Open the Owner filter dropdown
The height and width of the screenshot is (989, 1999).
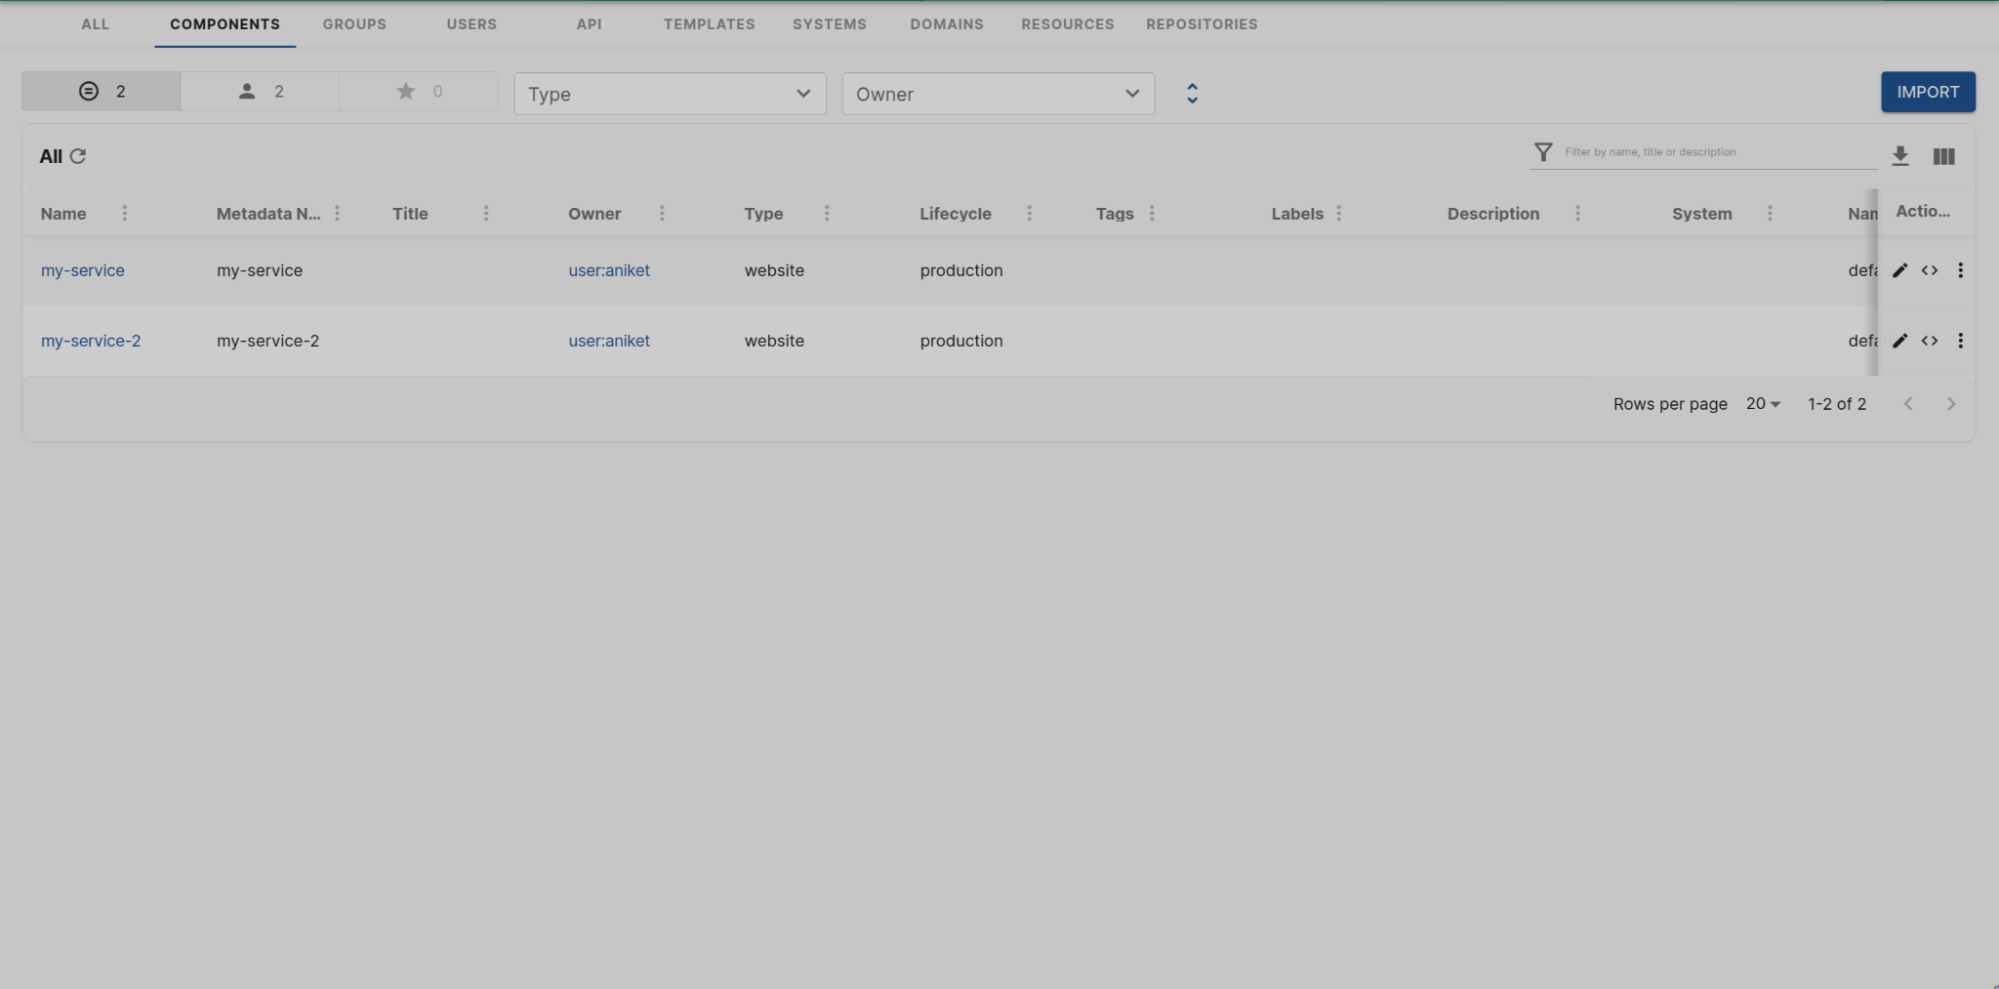[x=997, y=93]
